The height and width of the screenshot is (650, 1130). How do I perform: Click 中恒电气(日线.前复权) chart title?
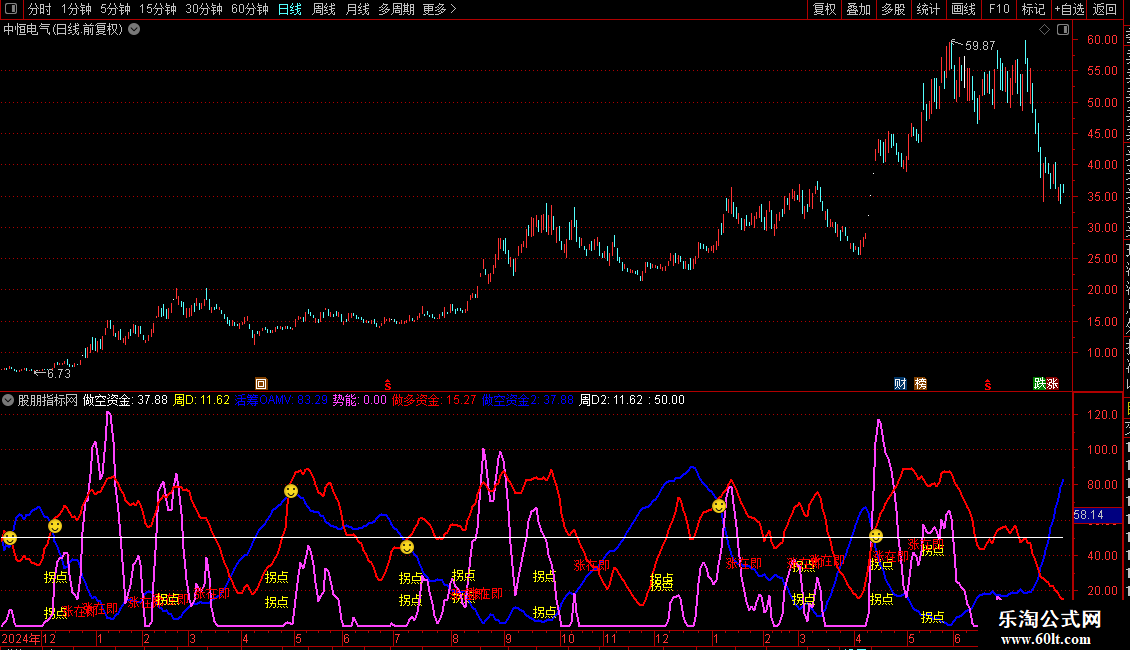63,30
